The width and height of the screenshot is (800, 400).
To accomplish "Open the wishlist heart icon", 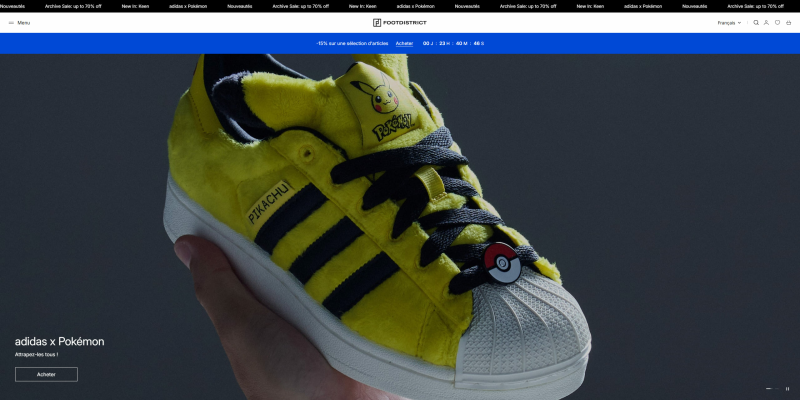I will [x=778, y=22].
